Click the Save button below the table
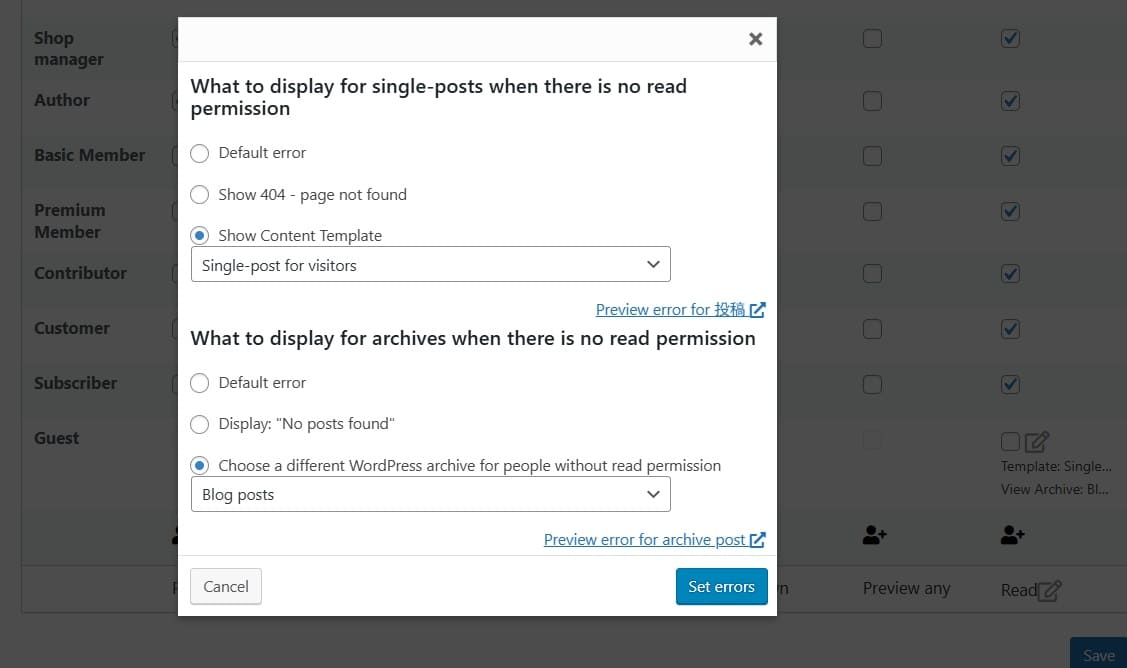 1098,655
